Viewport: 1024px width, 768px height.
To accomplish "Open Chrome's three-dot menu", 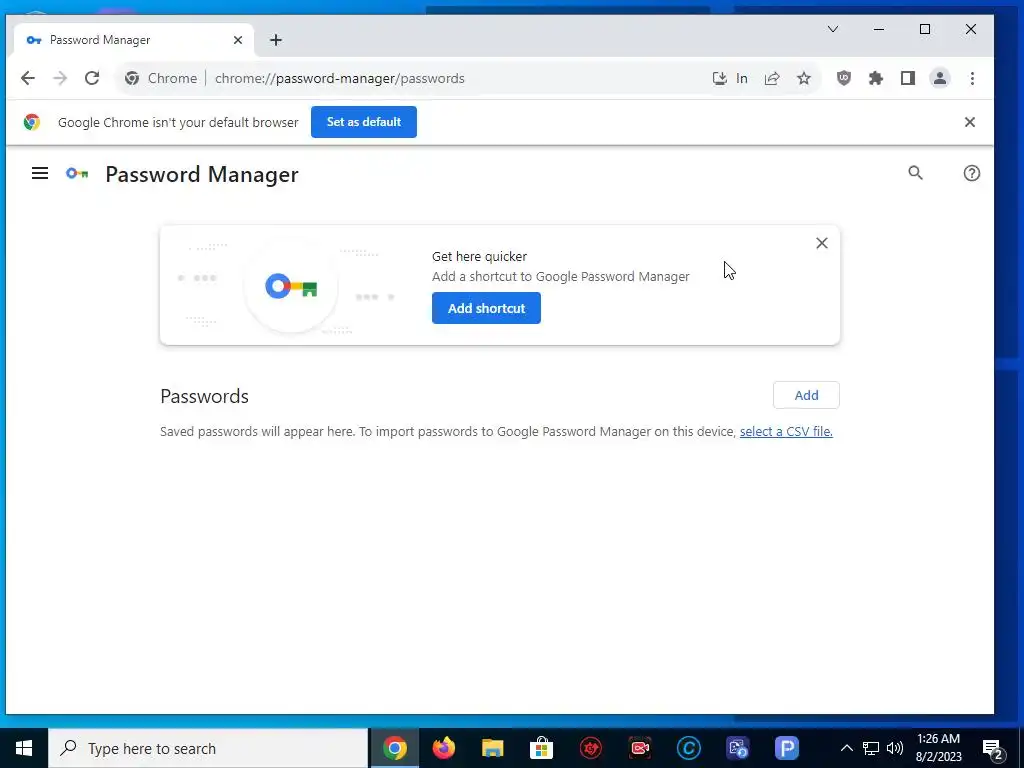I will (972, 78).
